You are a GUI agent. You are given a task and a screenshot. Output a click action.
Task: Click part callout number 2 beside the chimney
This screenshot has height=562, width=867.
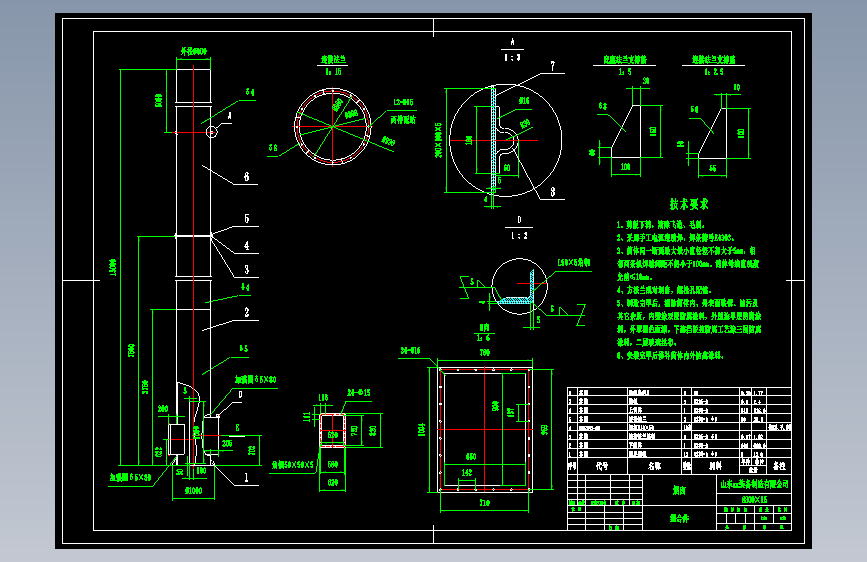coord(247,313)
